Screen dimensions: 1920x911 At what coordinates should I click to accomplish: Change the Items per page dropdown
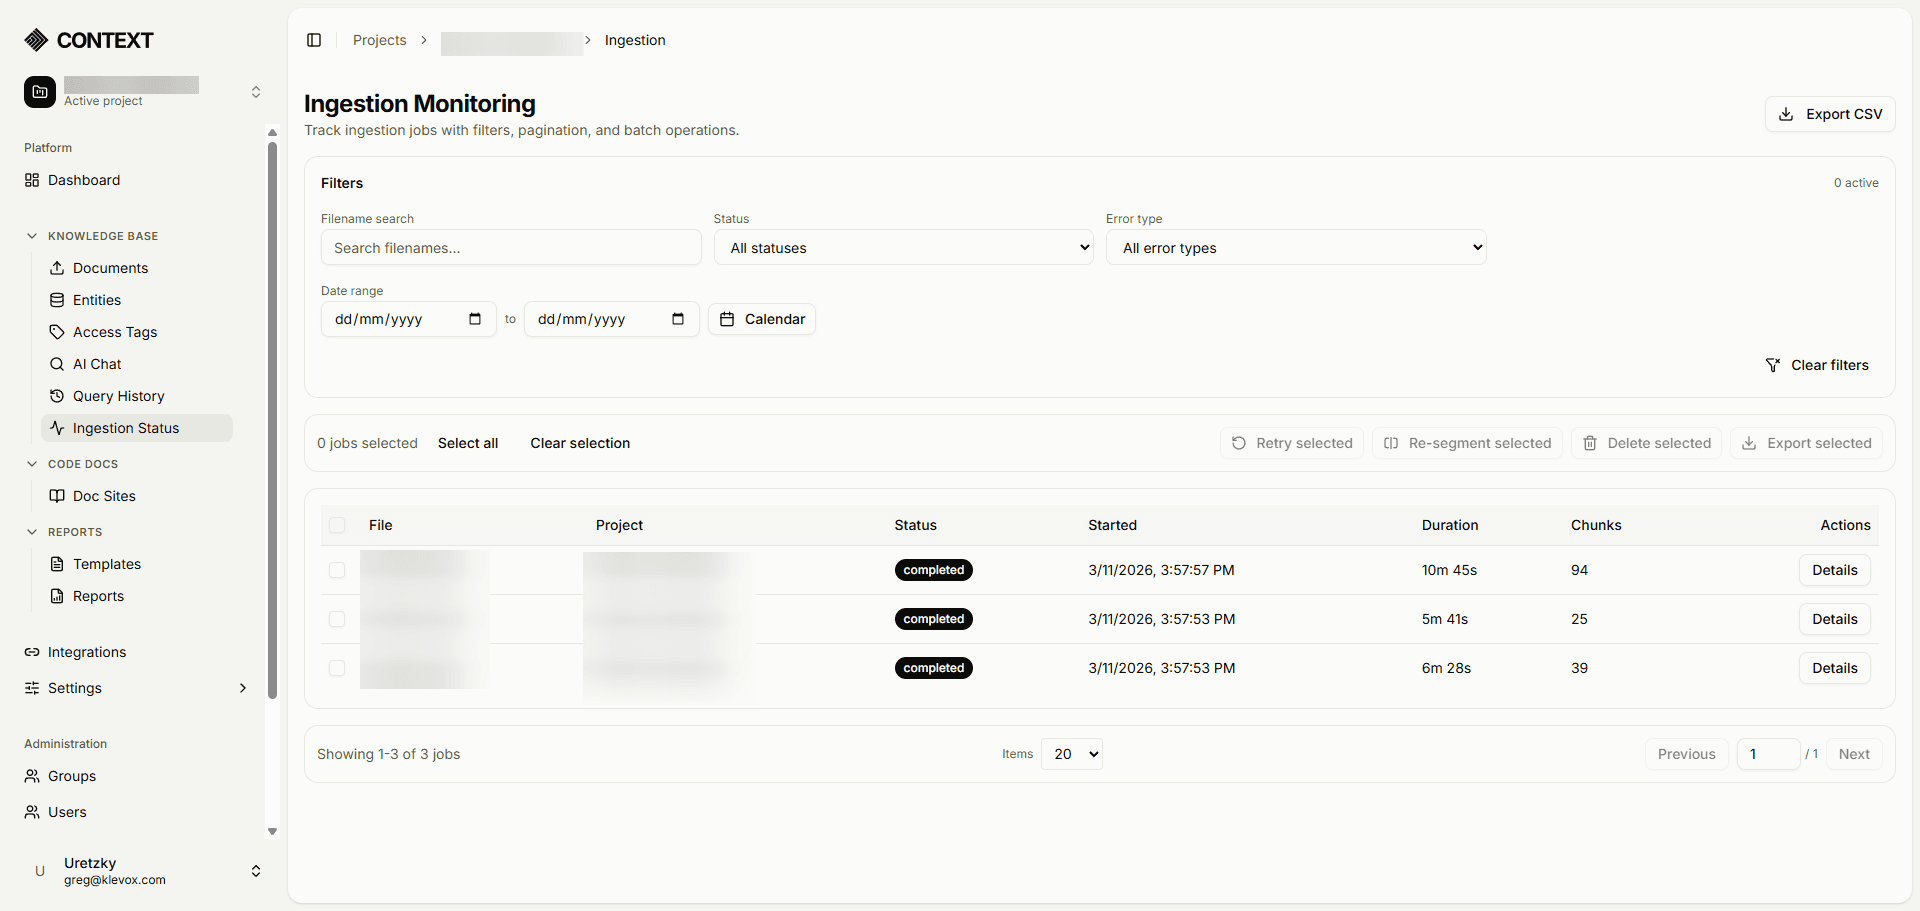click(1071, 754)
